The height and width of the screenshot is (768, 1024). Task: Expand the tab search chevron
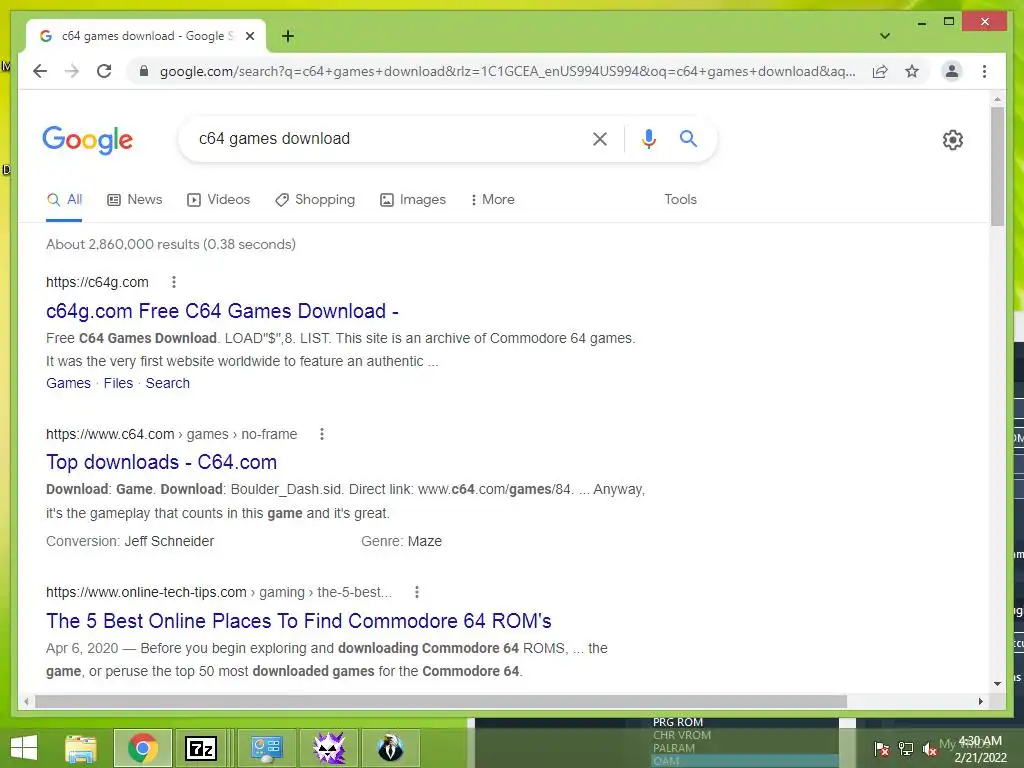(885, 36)
